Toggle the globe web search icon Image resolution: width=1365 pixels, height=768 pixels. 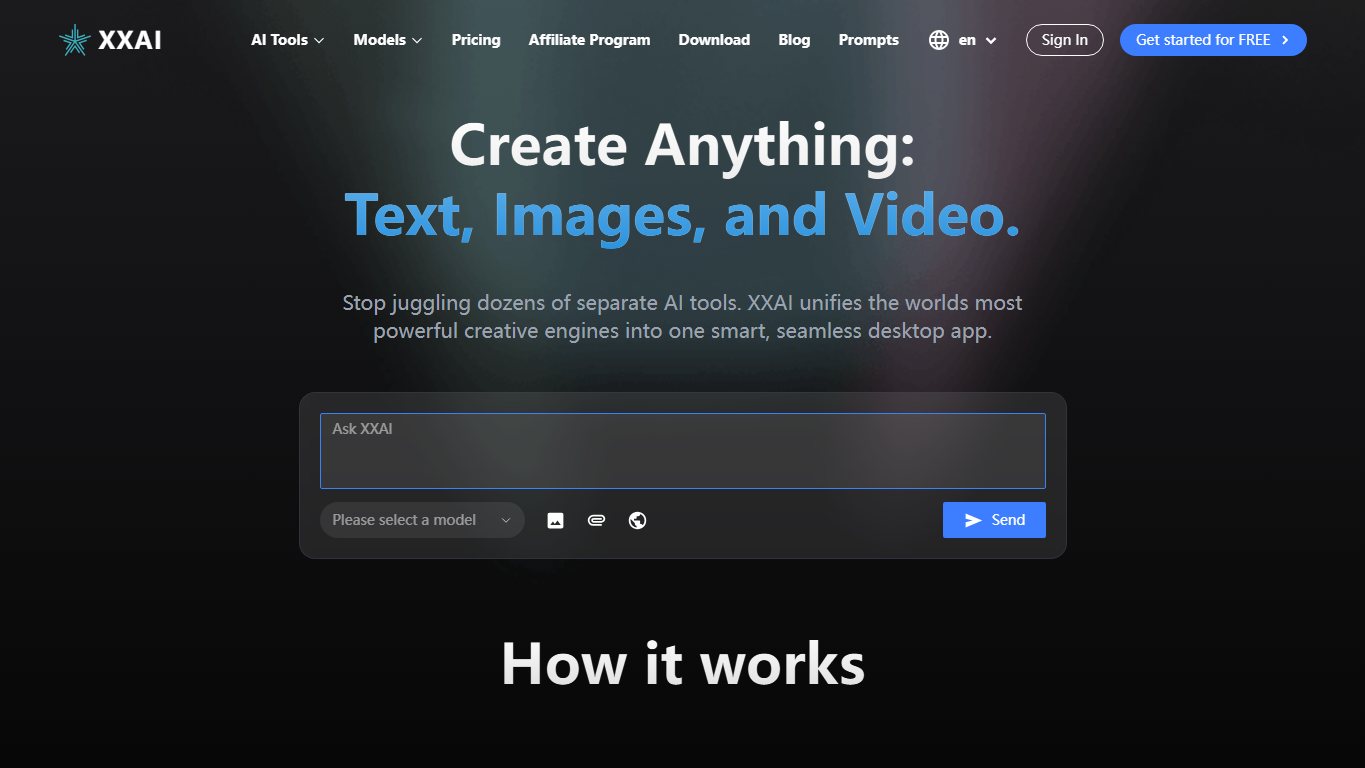pos(638,520)
